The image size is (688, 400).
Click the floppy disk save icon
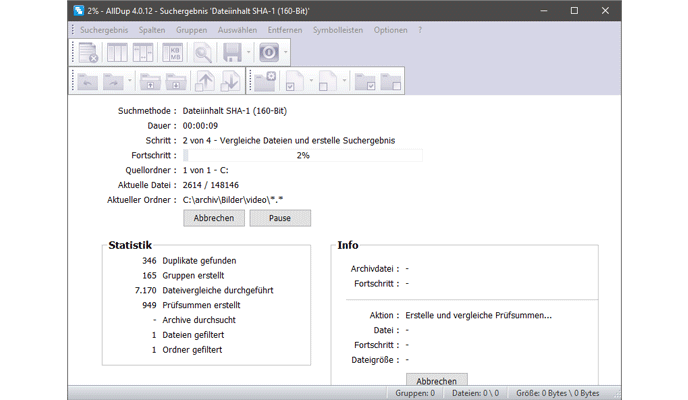click(232, 52)
